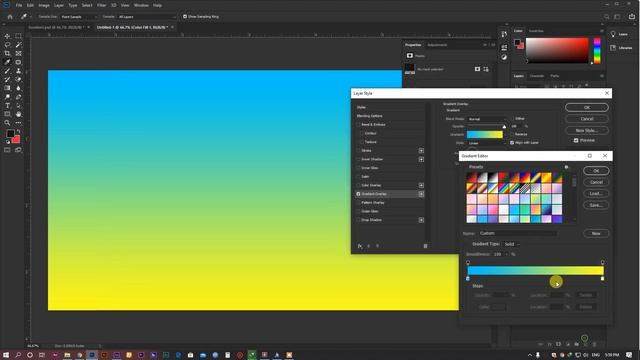Select the Crop tool

pos(7,53)
